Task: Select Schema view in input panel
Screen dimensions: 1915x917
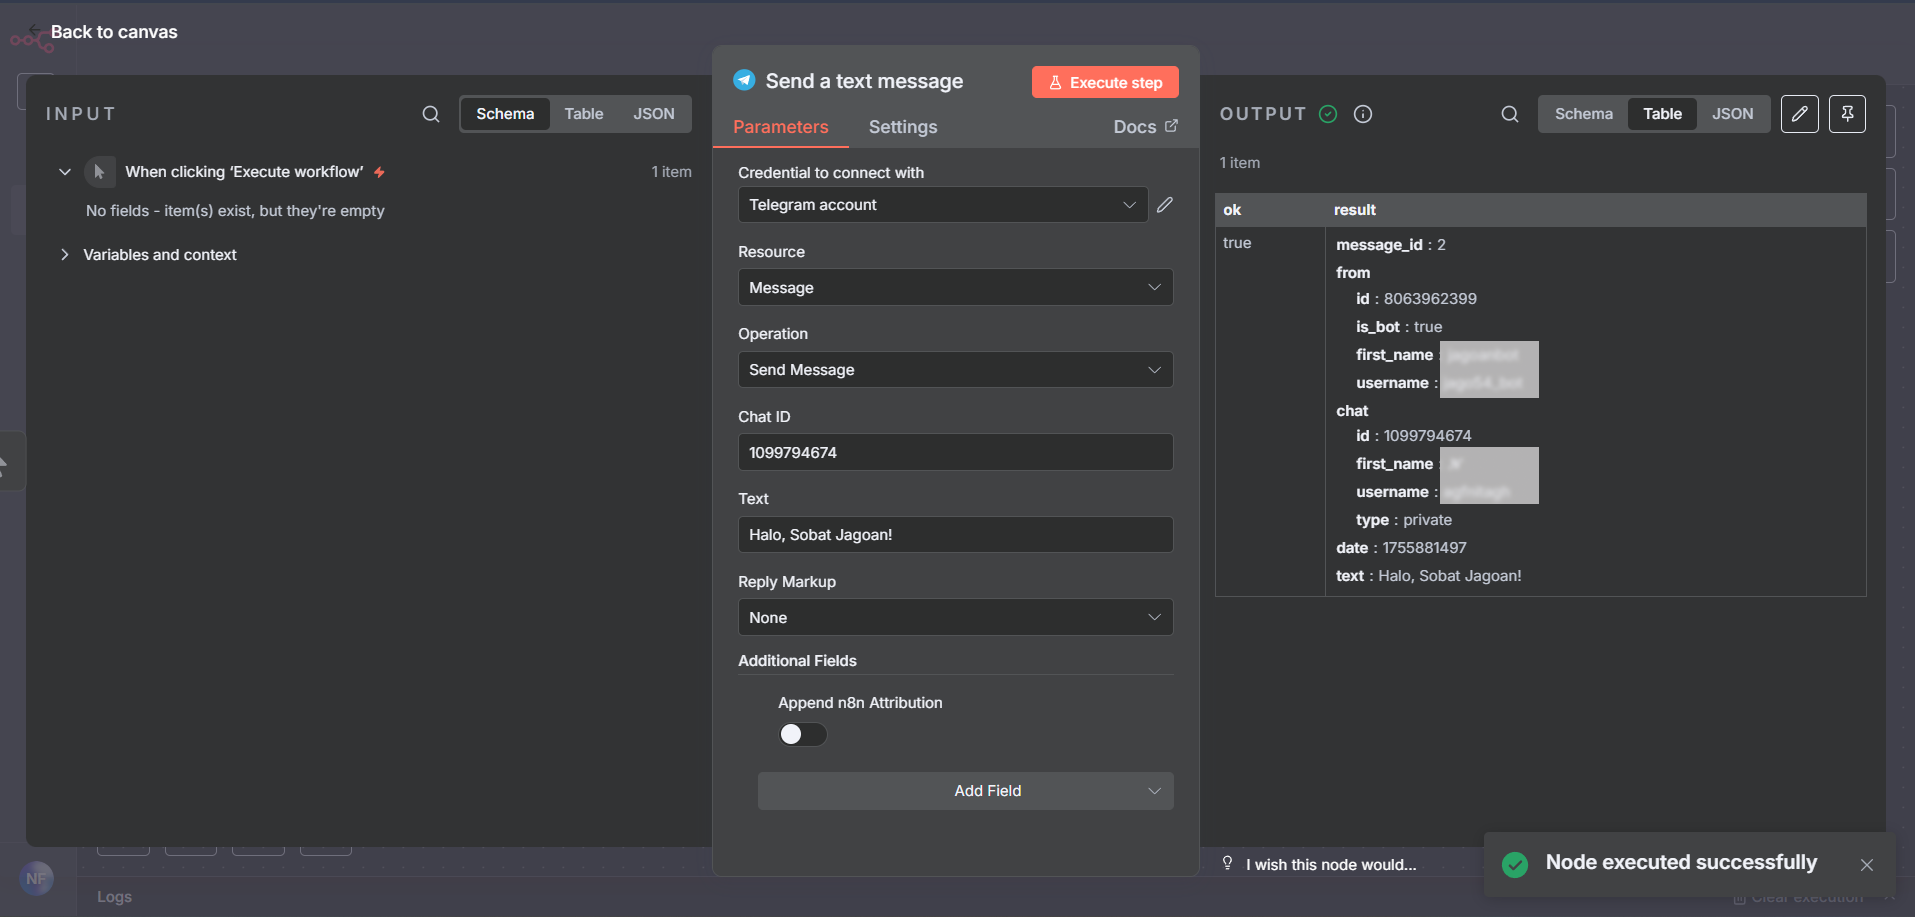Action: [505, 114]
